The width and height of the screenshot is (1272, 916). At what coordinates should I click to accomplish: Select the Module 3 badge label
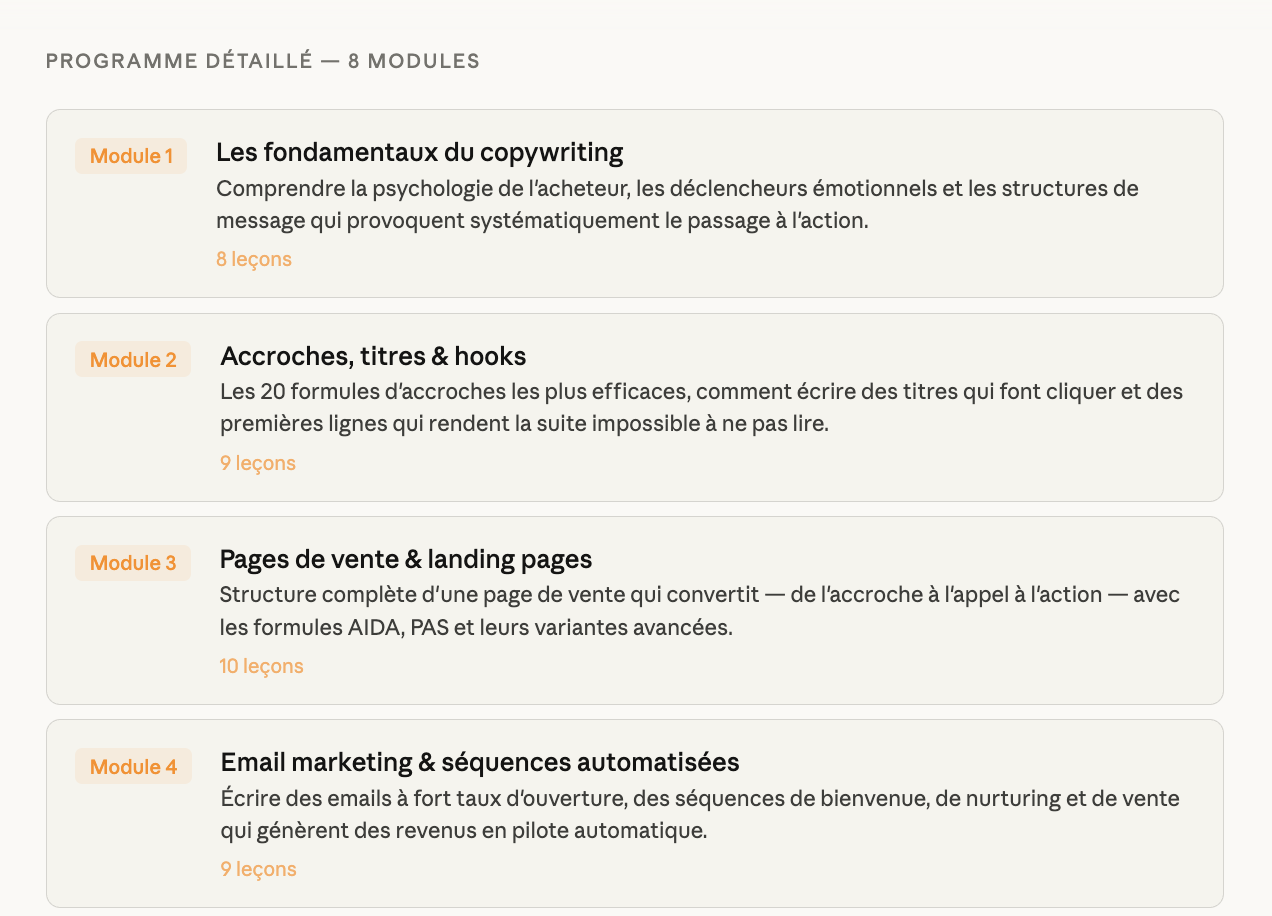133,563
